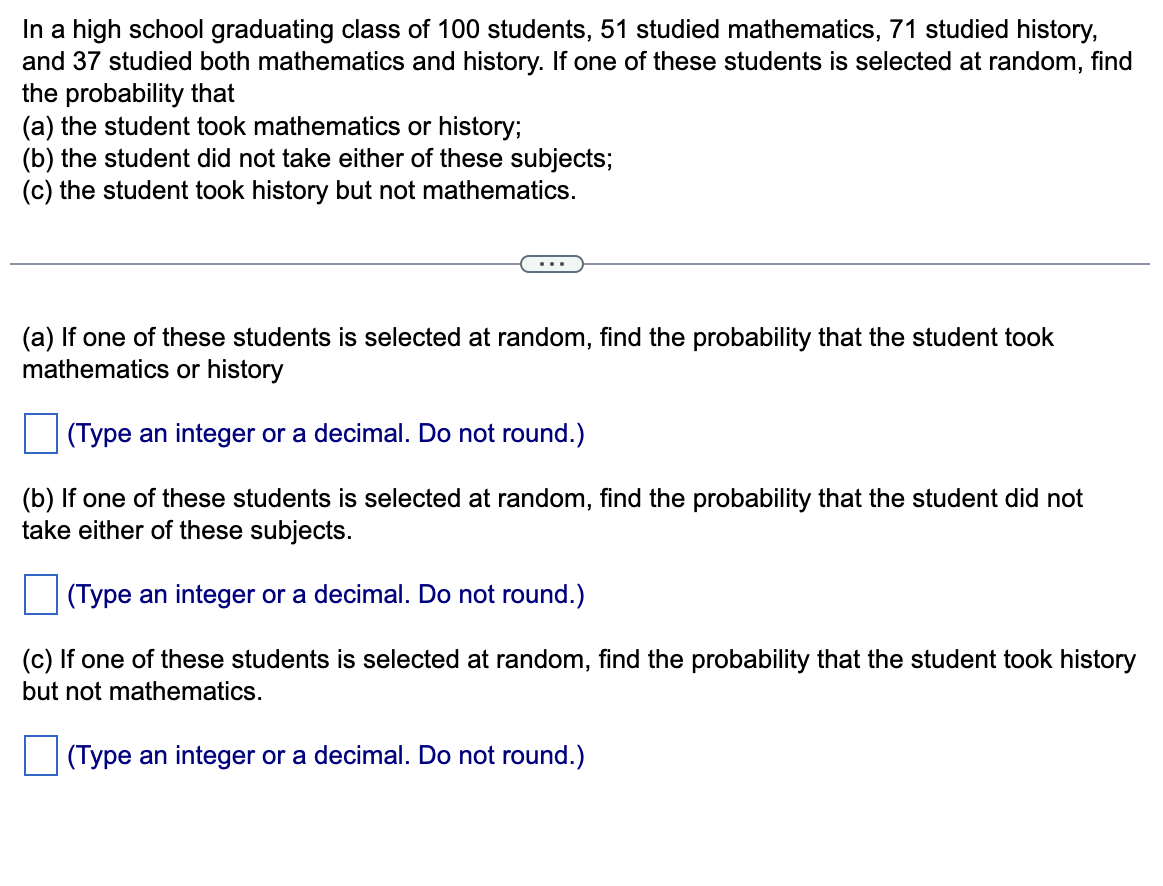Place cursor in the part (b) entry box

point(40,595)
